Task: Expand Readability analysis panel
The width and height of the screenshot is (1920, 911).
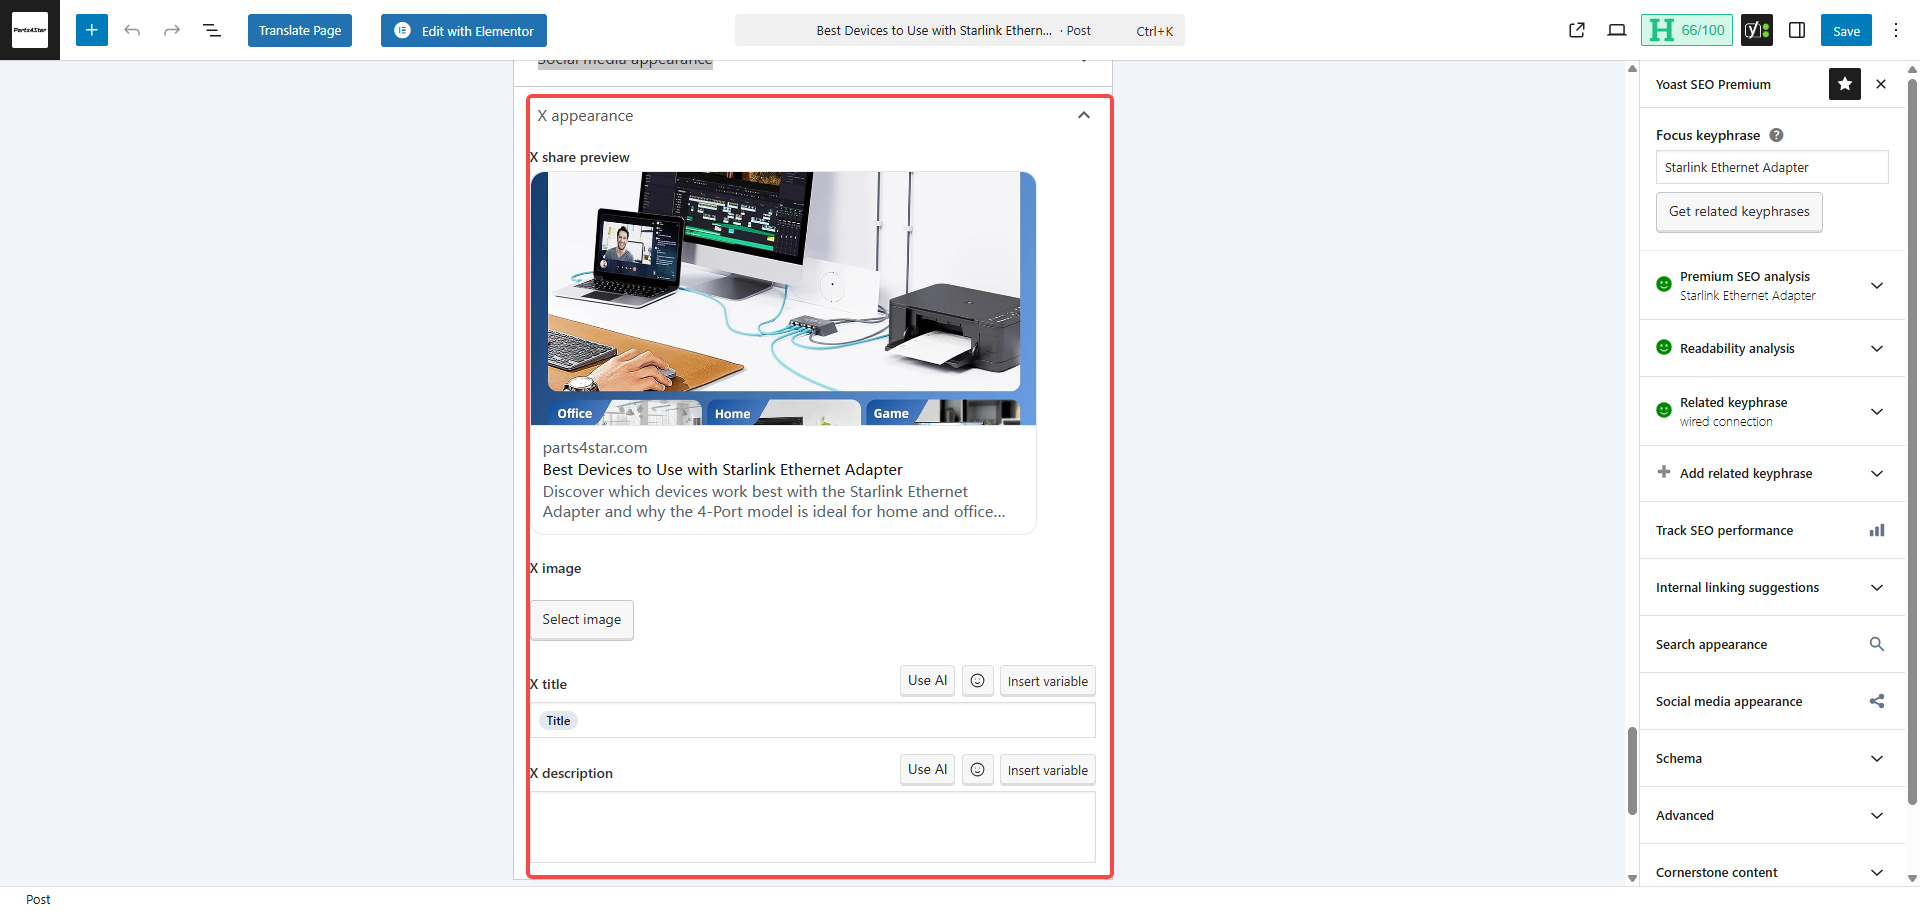Action: point(1876,349)
